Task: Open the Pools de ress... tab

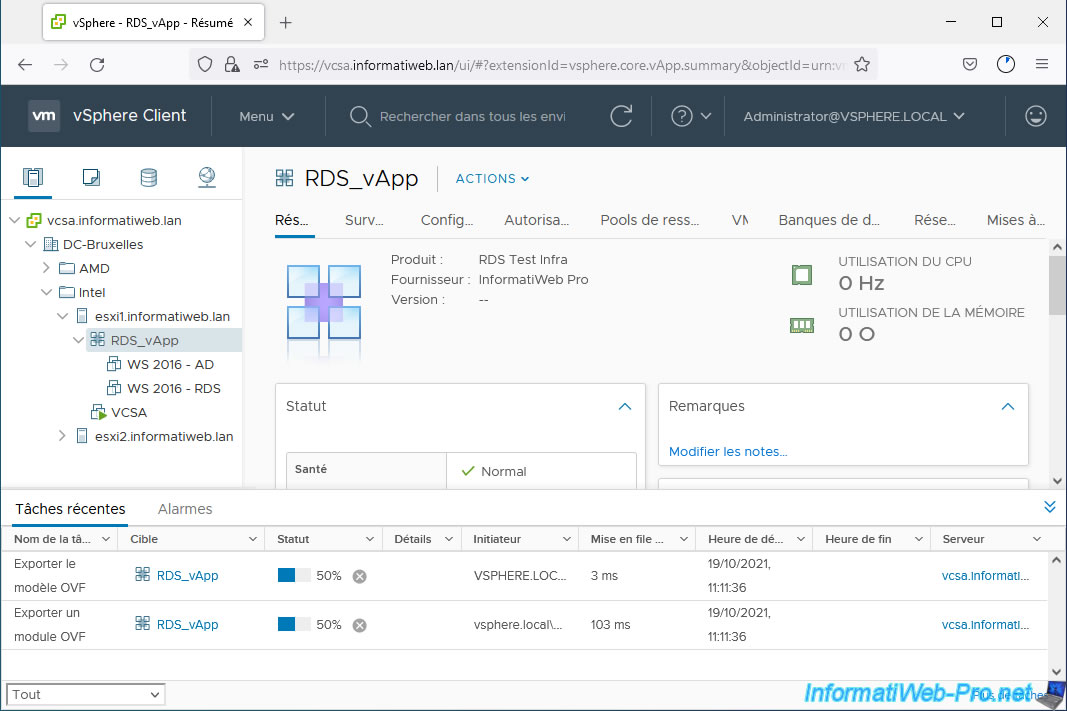Action: 650,220
